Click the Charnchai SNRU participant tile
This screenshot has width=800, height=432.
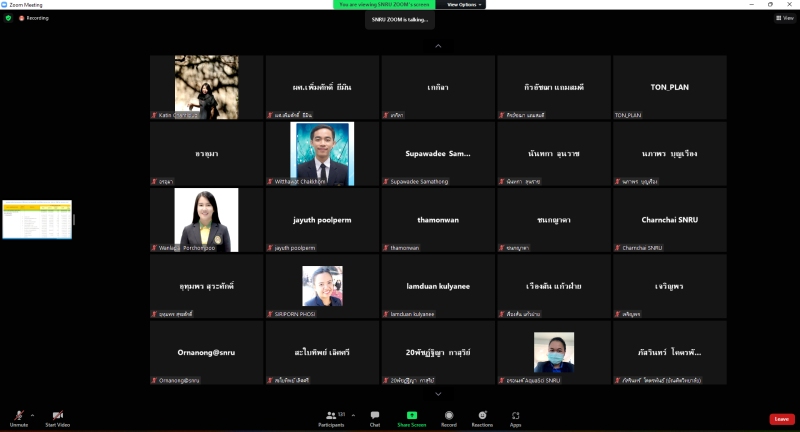[669, 220]
